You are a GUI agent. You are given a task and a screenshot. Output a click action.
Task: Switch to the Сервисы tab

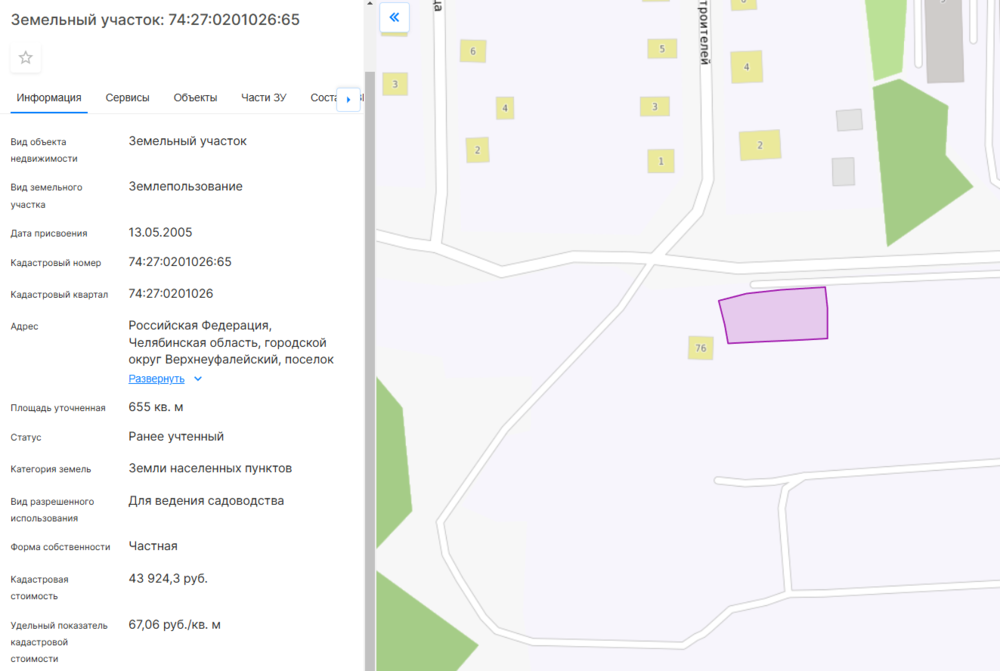pos(128,98)
